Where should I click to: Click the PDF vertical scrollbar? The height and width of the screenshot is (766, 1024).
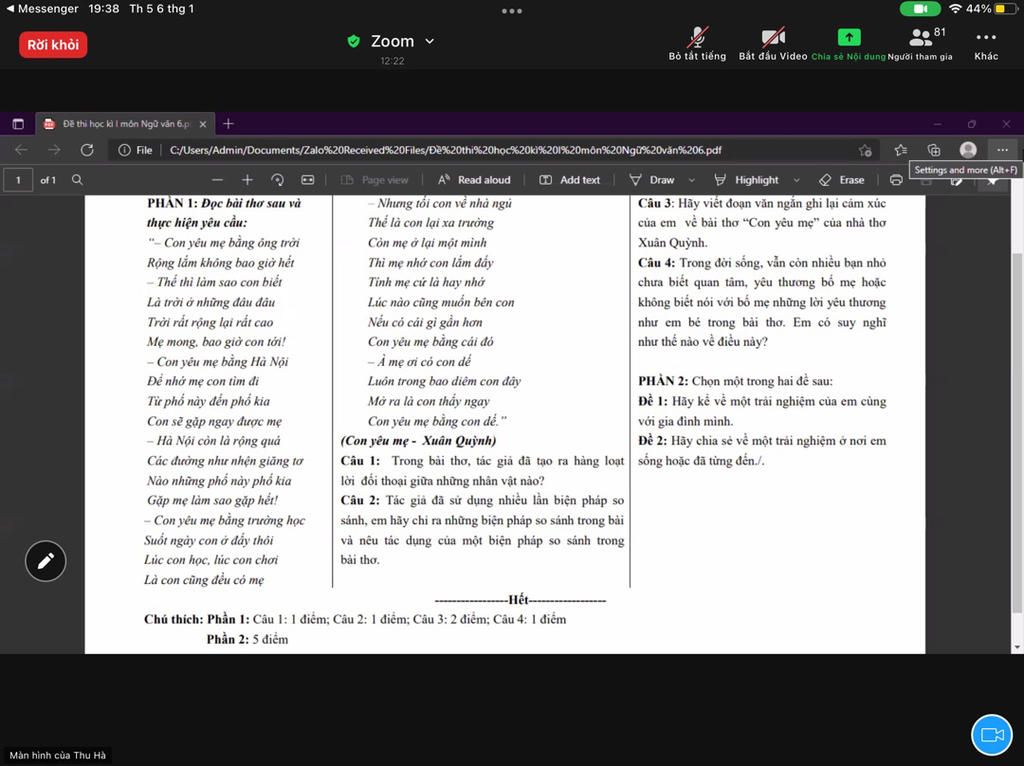pos(1017,431)
